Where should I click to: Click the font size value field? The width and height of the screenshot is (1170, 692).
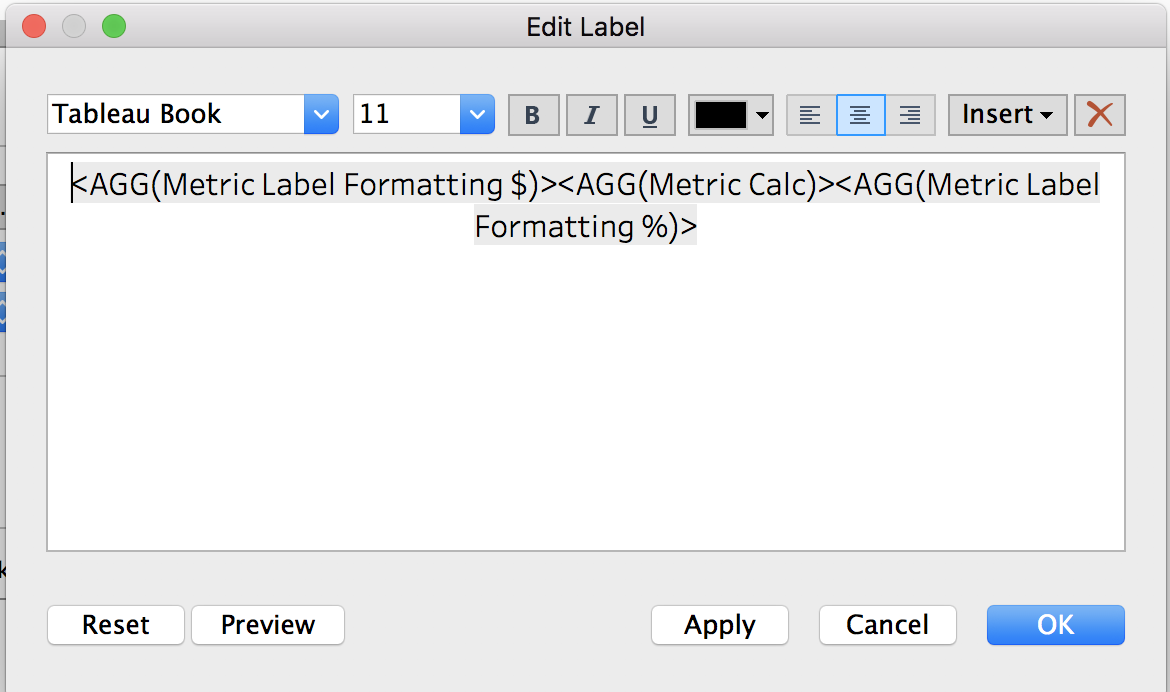[407, 114]
